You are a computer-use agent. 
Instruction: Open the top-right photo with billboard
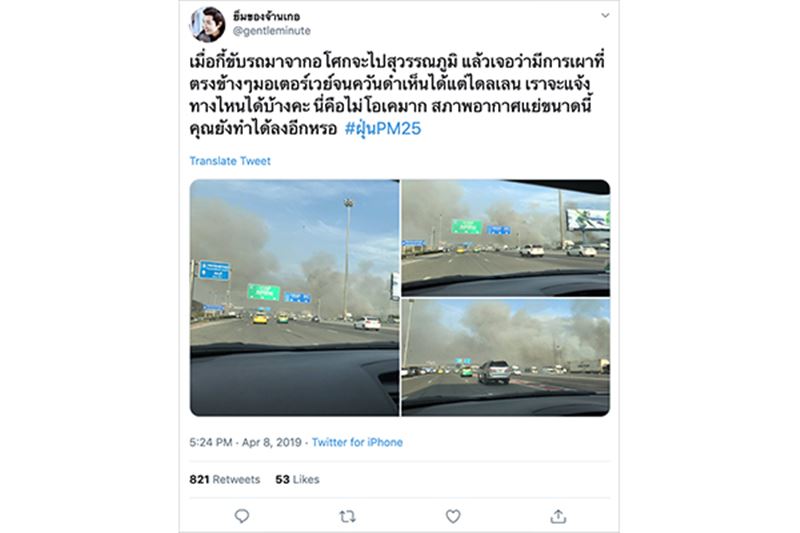506,238
